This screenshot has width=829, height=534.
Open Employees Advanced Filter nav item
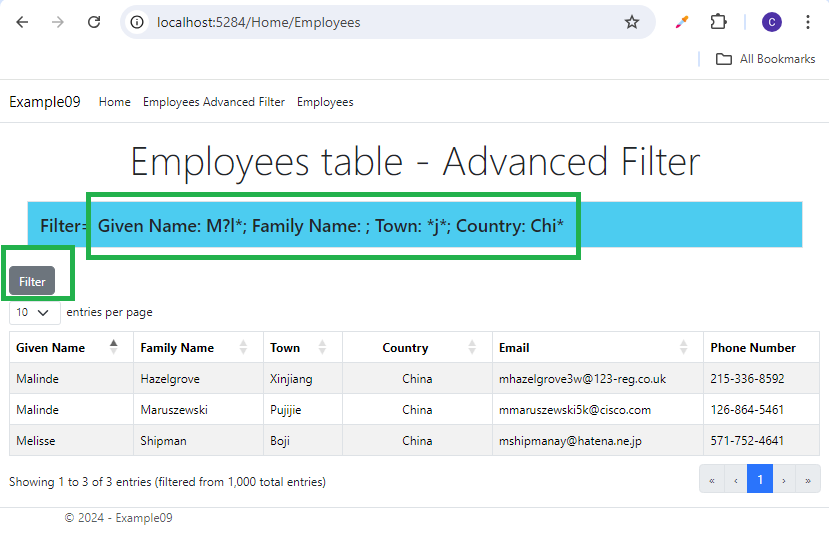[214, 102]
